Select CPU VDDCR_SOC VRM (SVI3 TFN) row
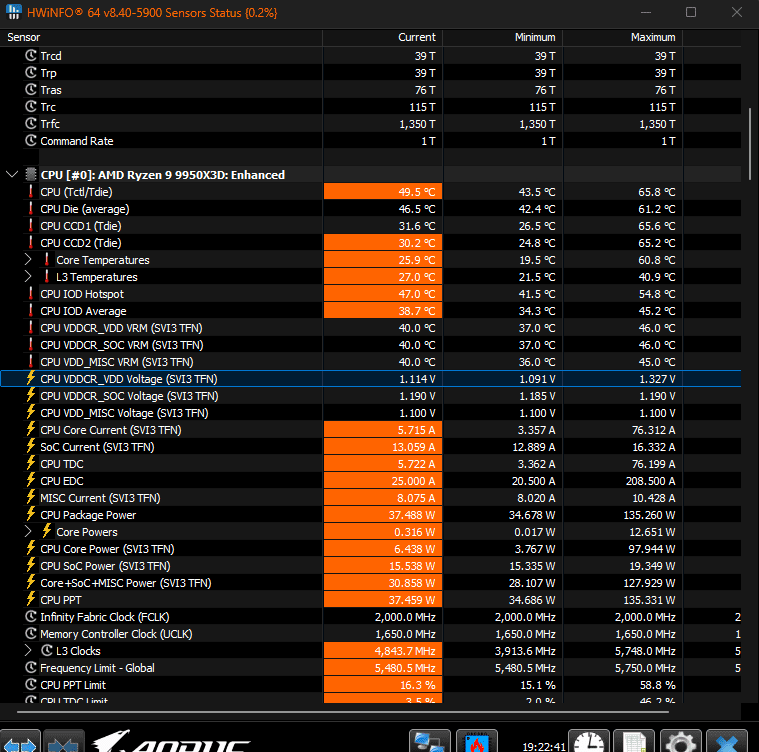Viewport: 759px width, 752px height. pyautogui.click(x=371, y=345)
